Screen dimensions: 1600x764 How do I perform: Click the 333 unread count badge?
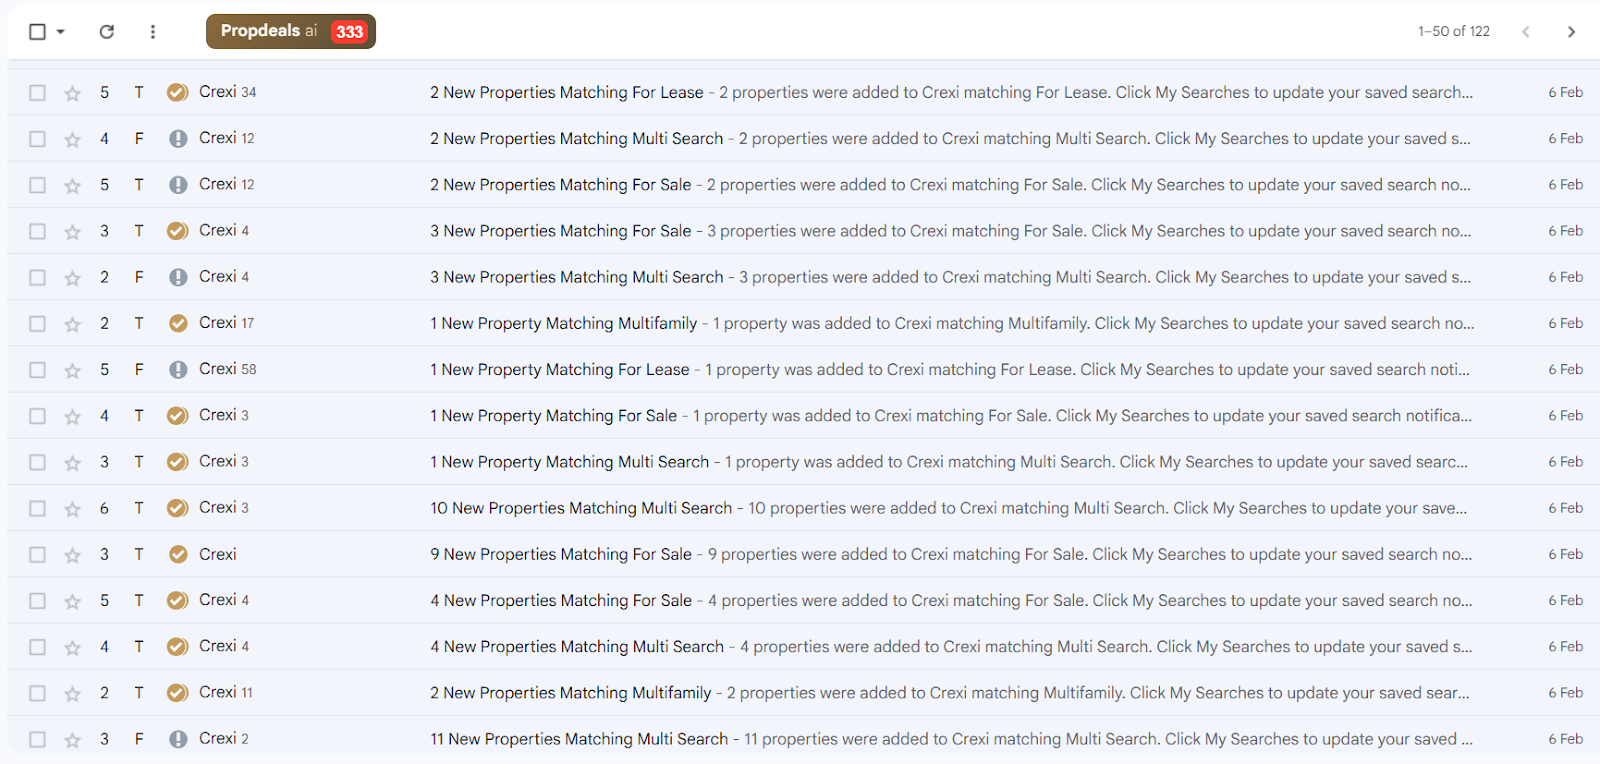pos(349,32)
